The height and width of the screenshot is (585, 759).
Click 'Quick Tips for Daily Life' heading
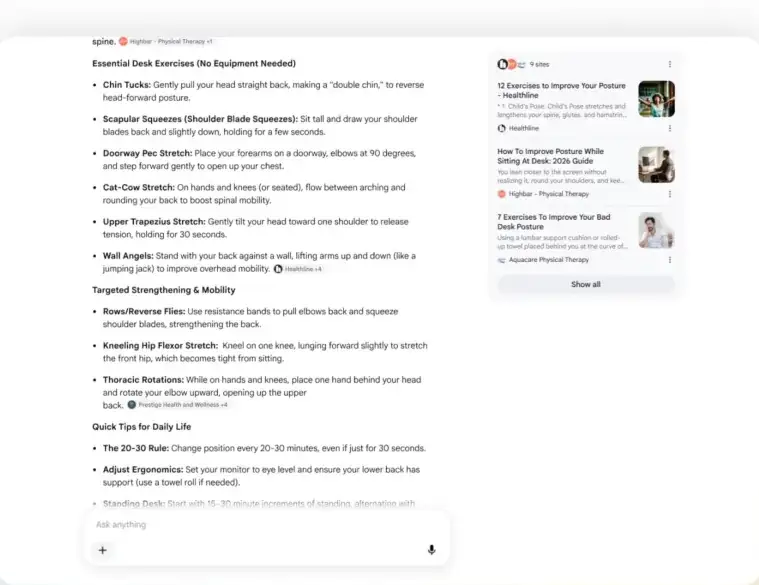pyautogui.click(x=141, y=427)
